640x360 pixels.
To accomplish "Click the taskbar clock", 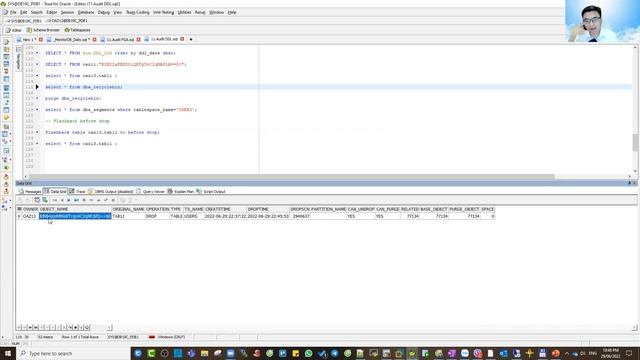I will (x=611, y=353).
